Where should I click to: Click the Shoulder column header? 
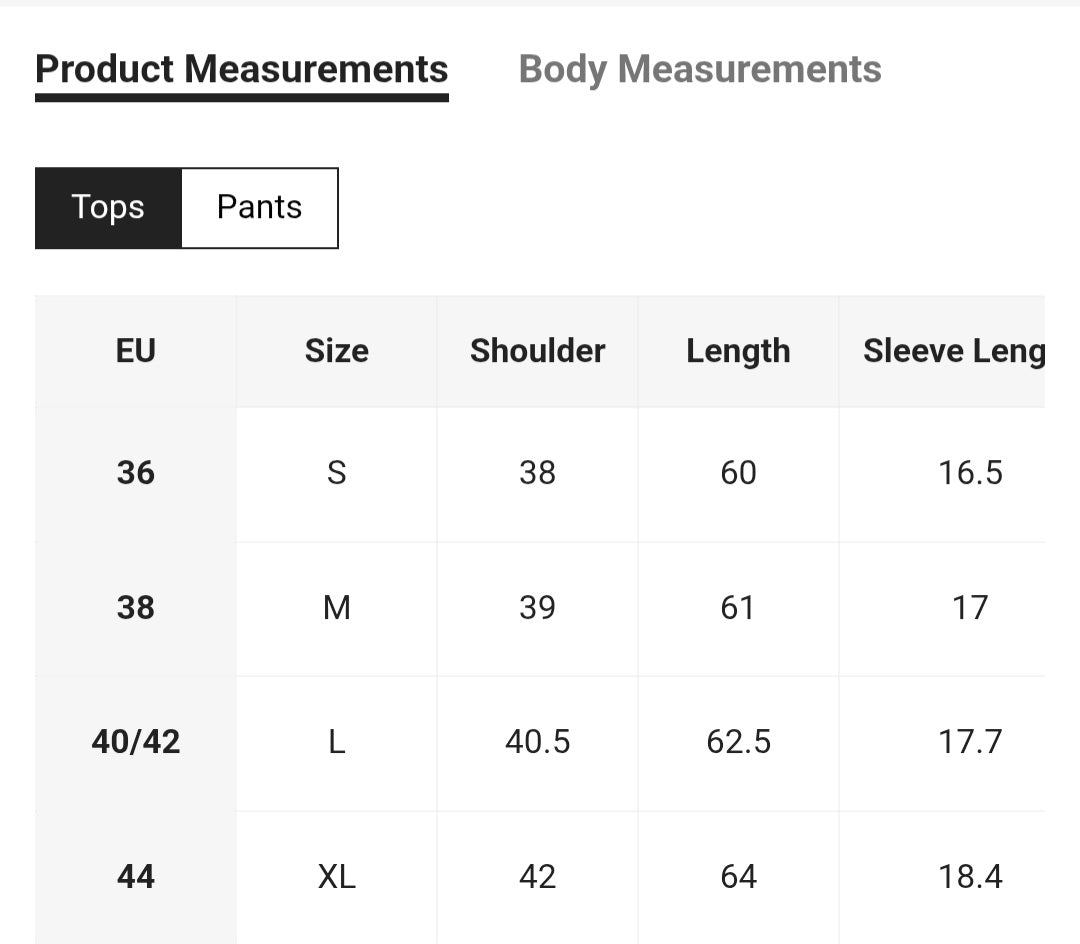537,351
